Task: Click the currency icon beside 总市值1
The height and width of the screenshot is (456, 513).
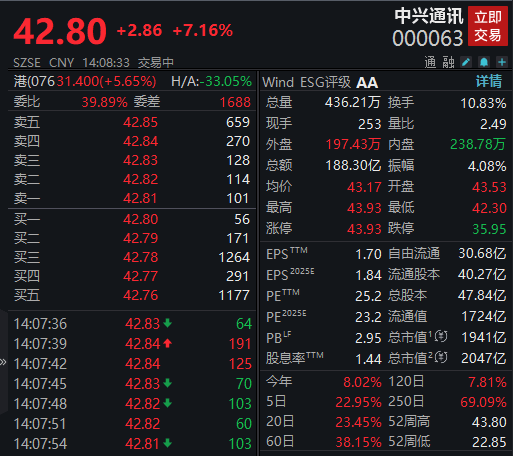Action: coord(441,337)
